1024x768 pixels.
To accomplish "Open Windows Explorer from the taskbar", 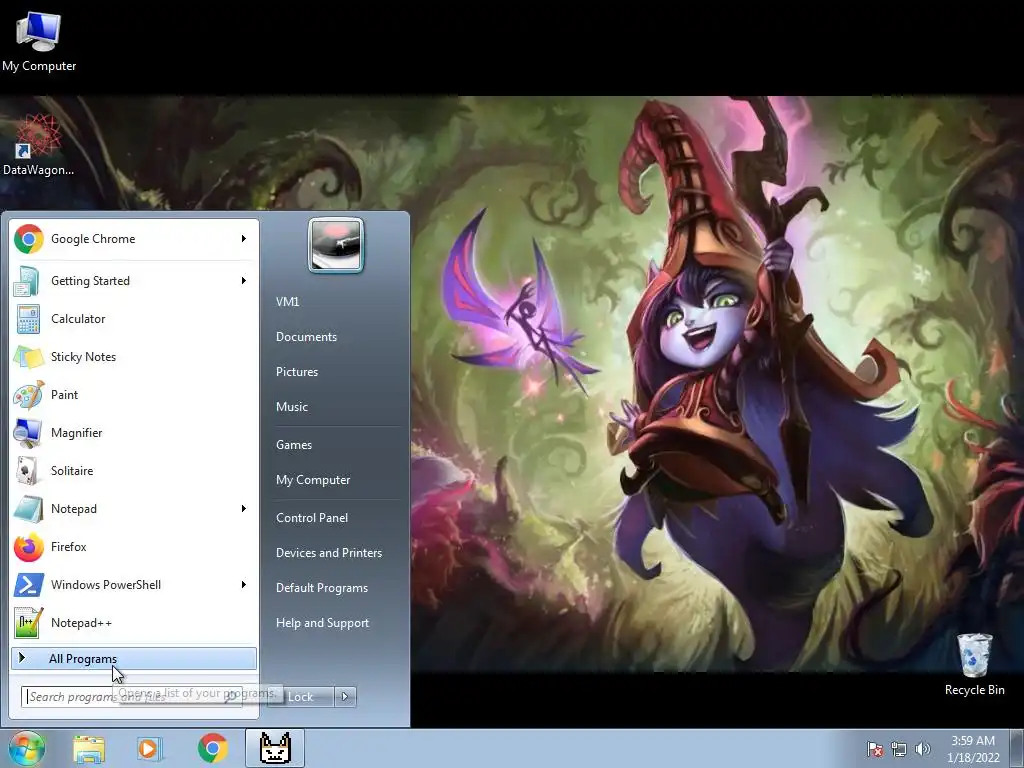I will 89,749.
